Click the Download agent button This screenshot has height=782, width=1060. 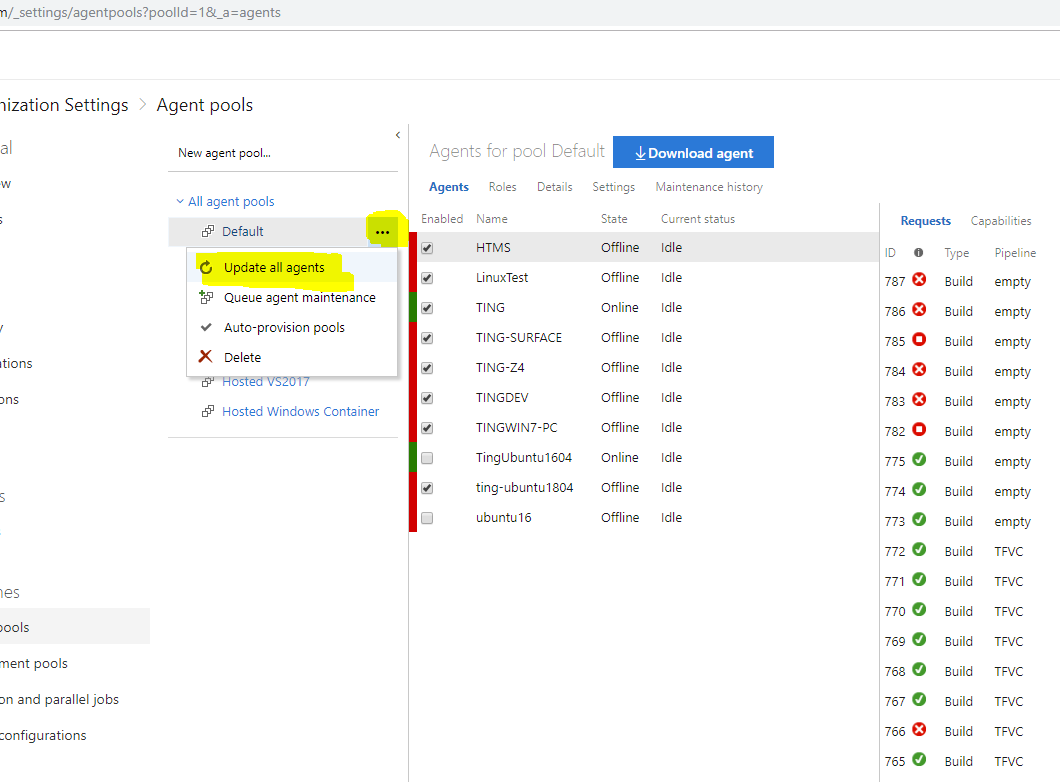(x=693, y=152)
